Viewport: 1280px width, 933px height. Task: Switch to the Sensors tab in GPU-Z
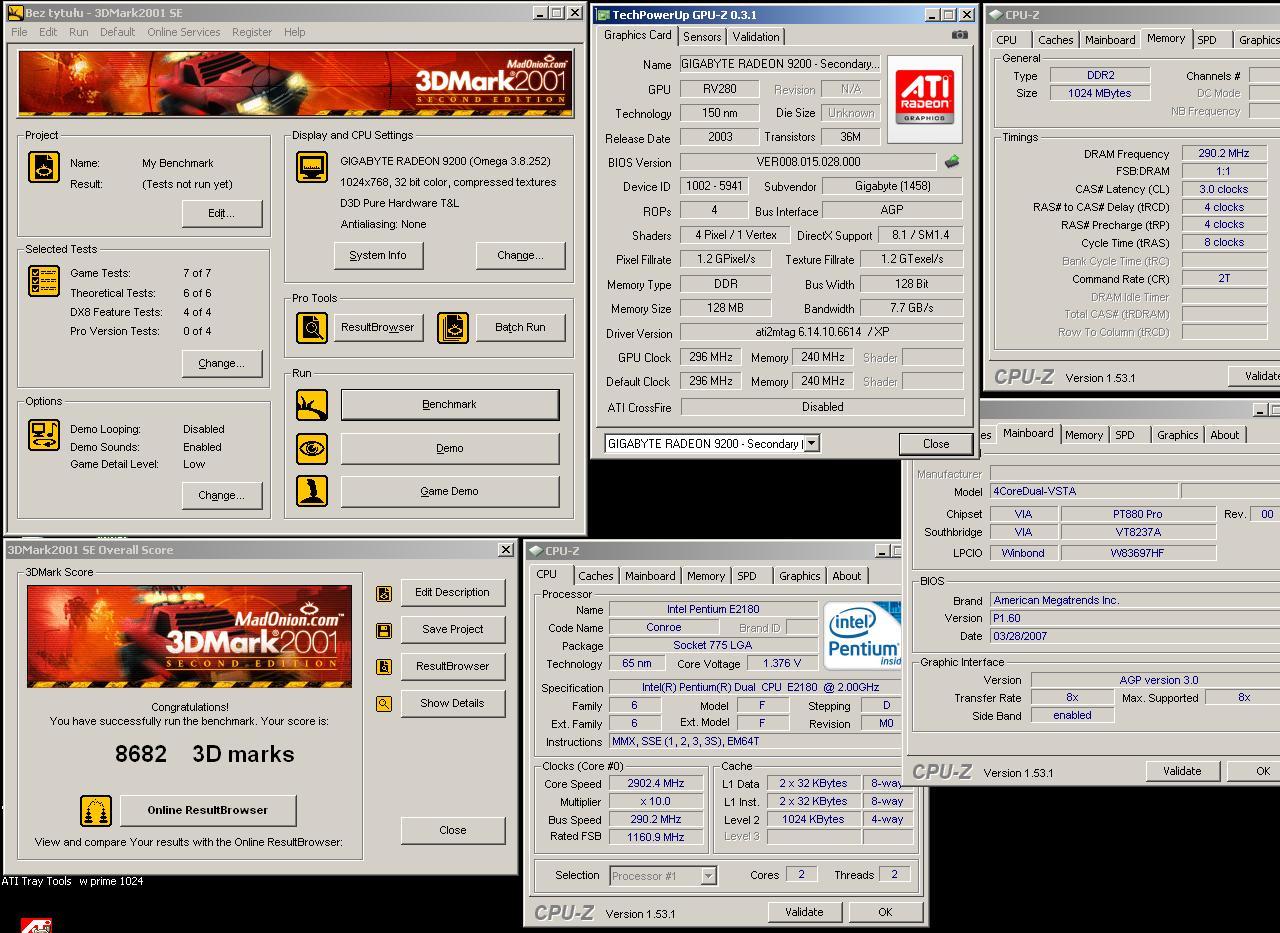click(702, 36)
